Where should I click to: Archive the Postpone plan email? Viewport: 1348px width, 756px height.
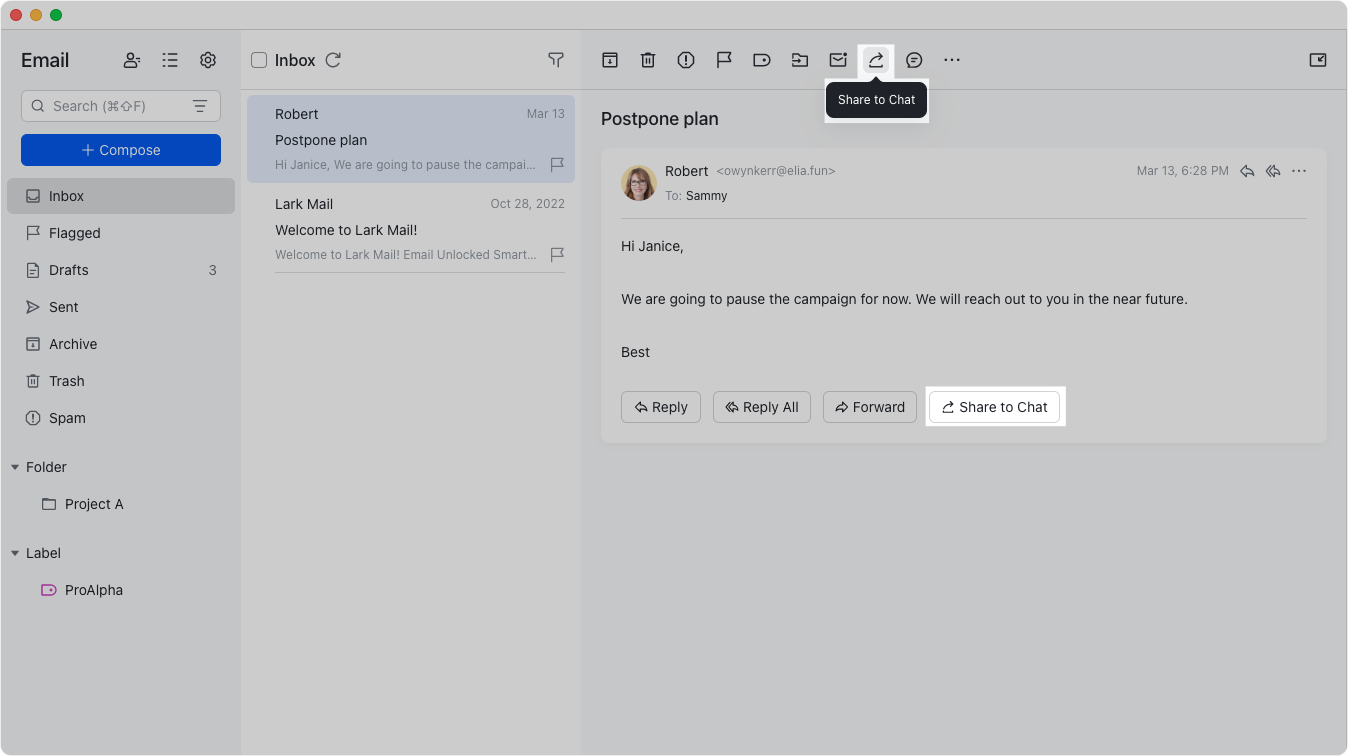pos(609,59)
